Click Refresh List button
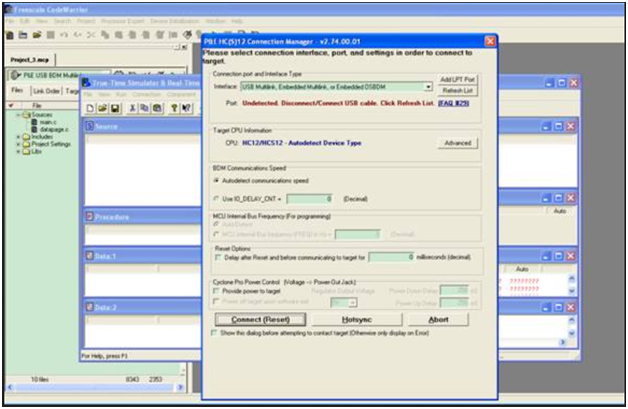The image size is (628, 409). point(457,91)
